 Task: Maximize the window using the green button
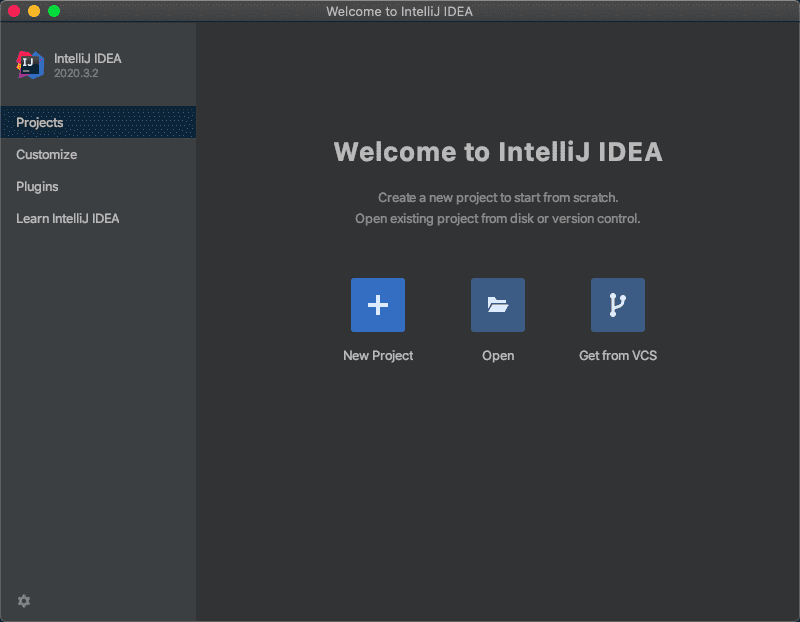pyautogui.click(x=54, y=11)
